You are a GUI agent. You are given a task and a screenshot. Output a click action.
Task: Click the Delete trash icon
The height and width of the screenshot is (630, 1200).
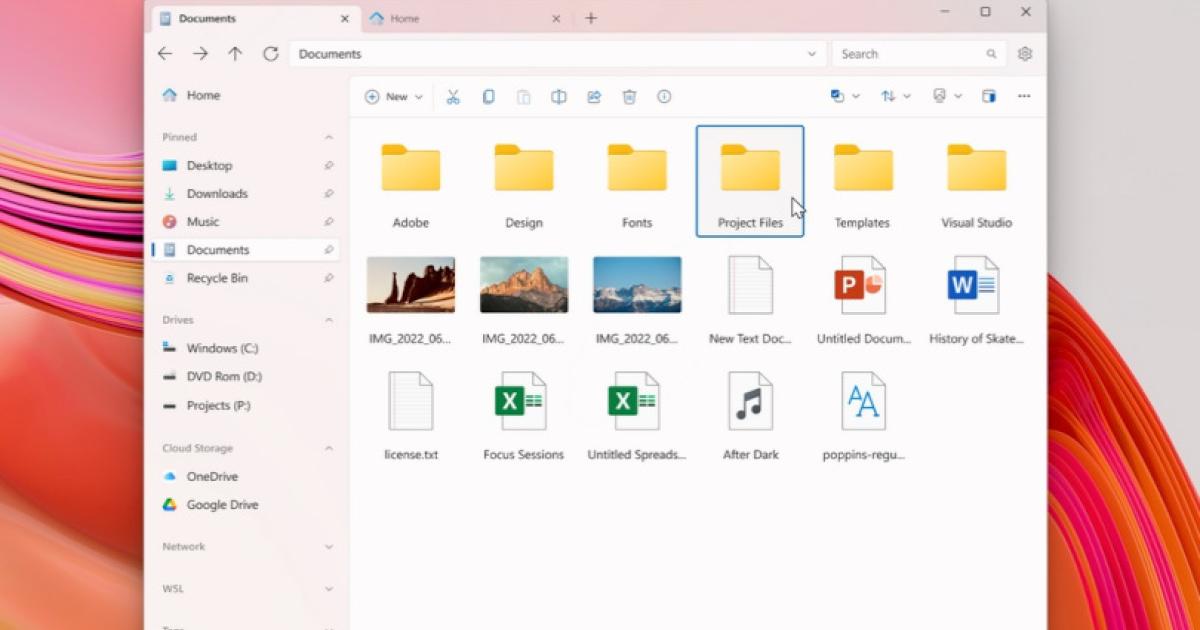pos(629,97)
